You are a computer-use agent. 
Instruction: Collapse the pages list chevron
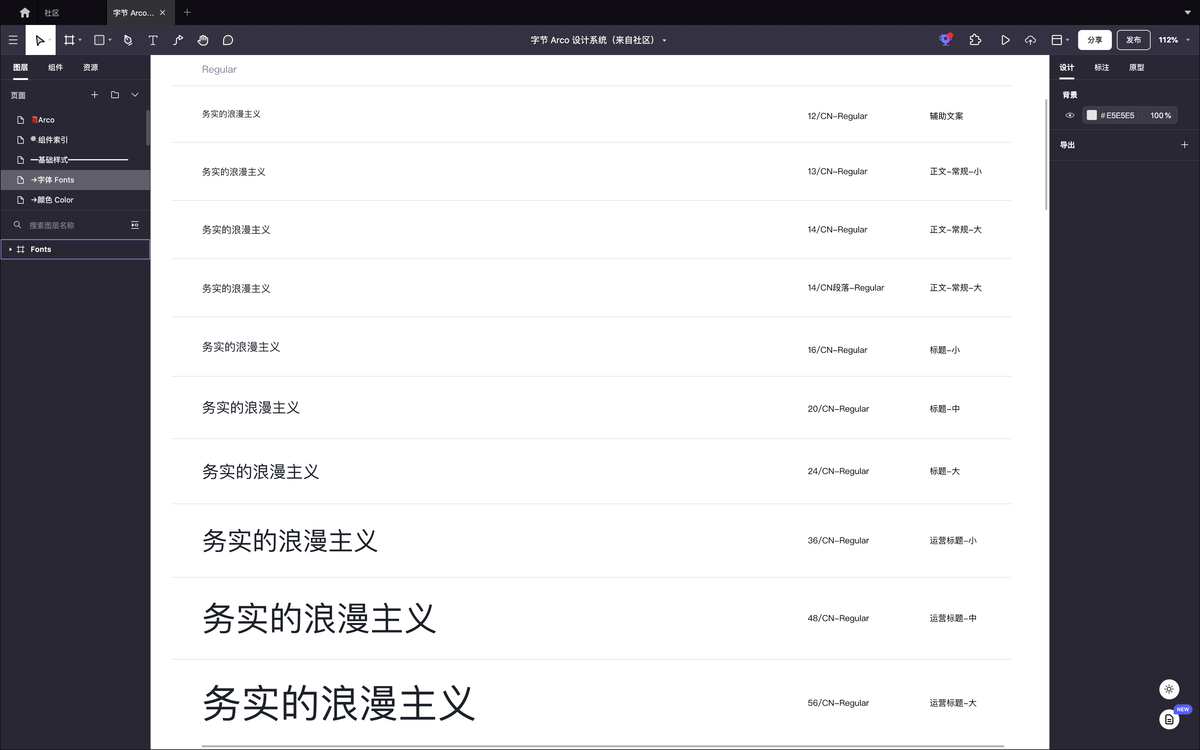point(135,95)
